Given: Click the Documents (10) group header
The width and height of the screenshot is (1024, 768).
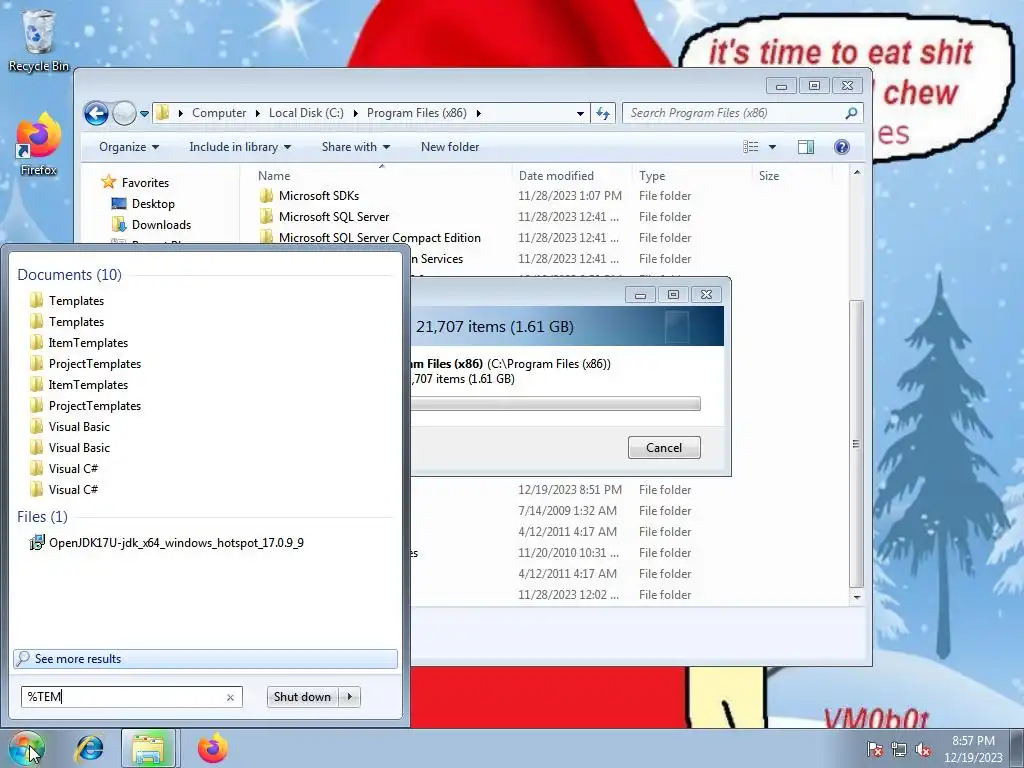Looking at the screenshot, I should click(x=69, y=274).
